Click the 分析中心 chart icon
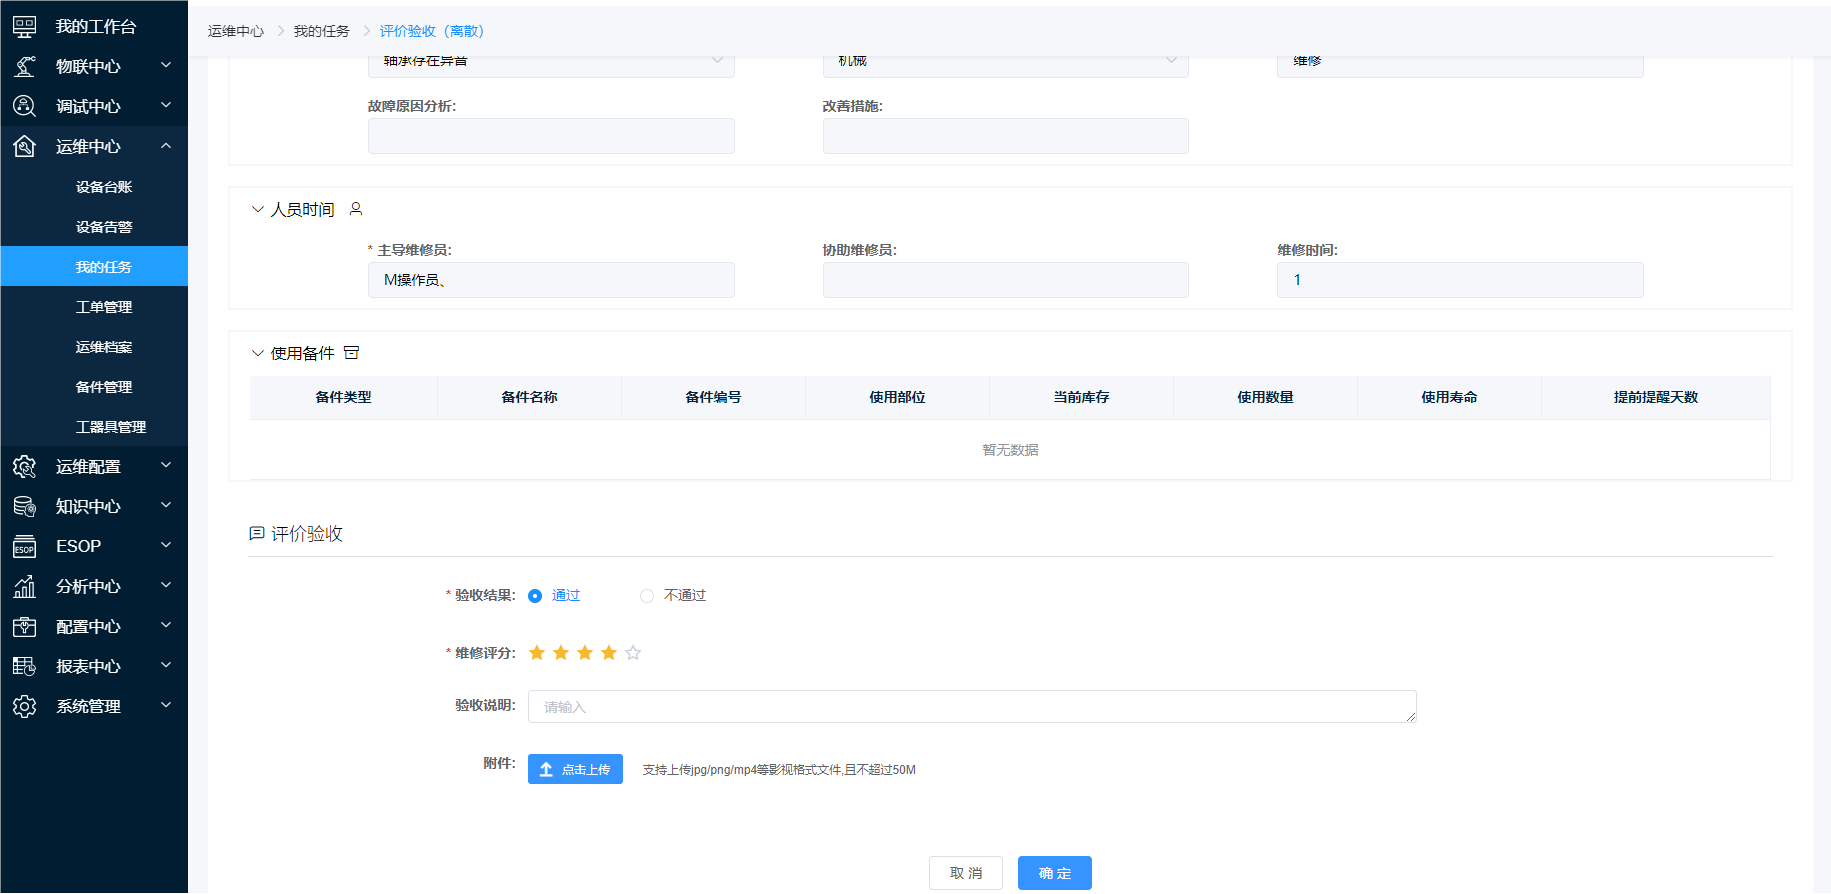The width and height of the screenshot is (1831, 894). pyautogui.click(x=24, y=587)
